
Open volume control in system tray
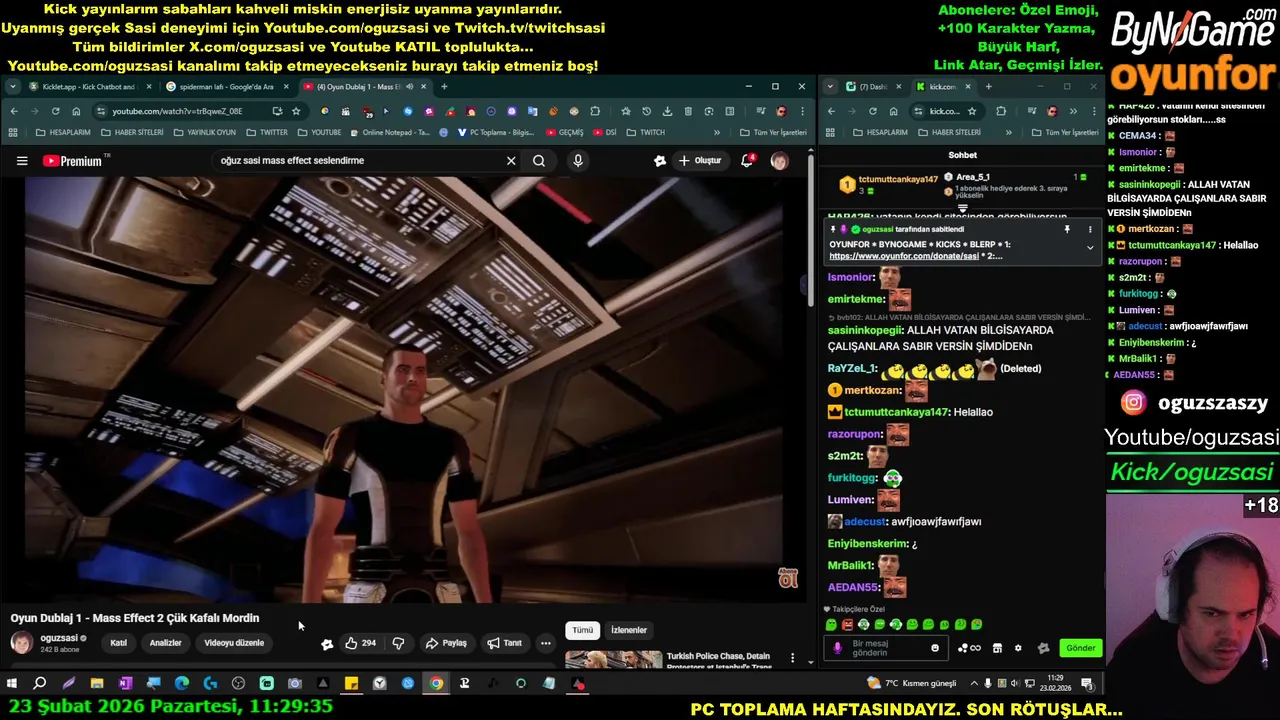pos(1015,684)
